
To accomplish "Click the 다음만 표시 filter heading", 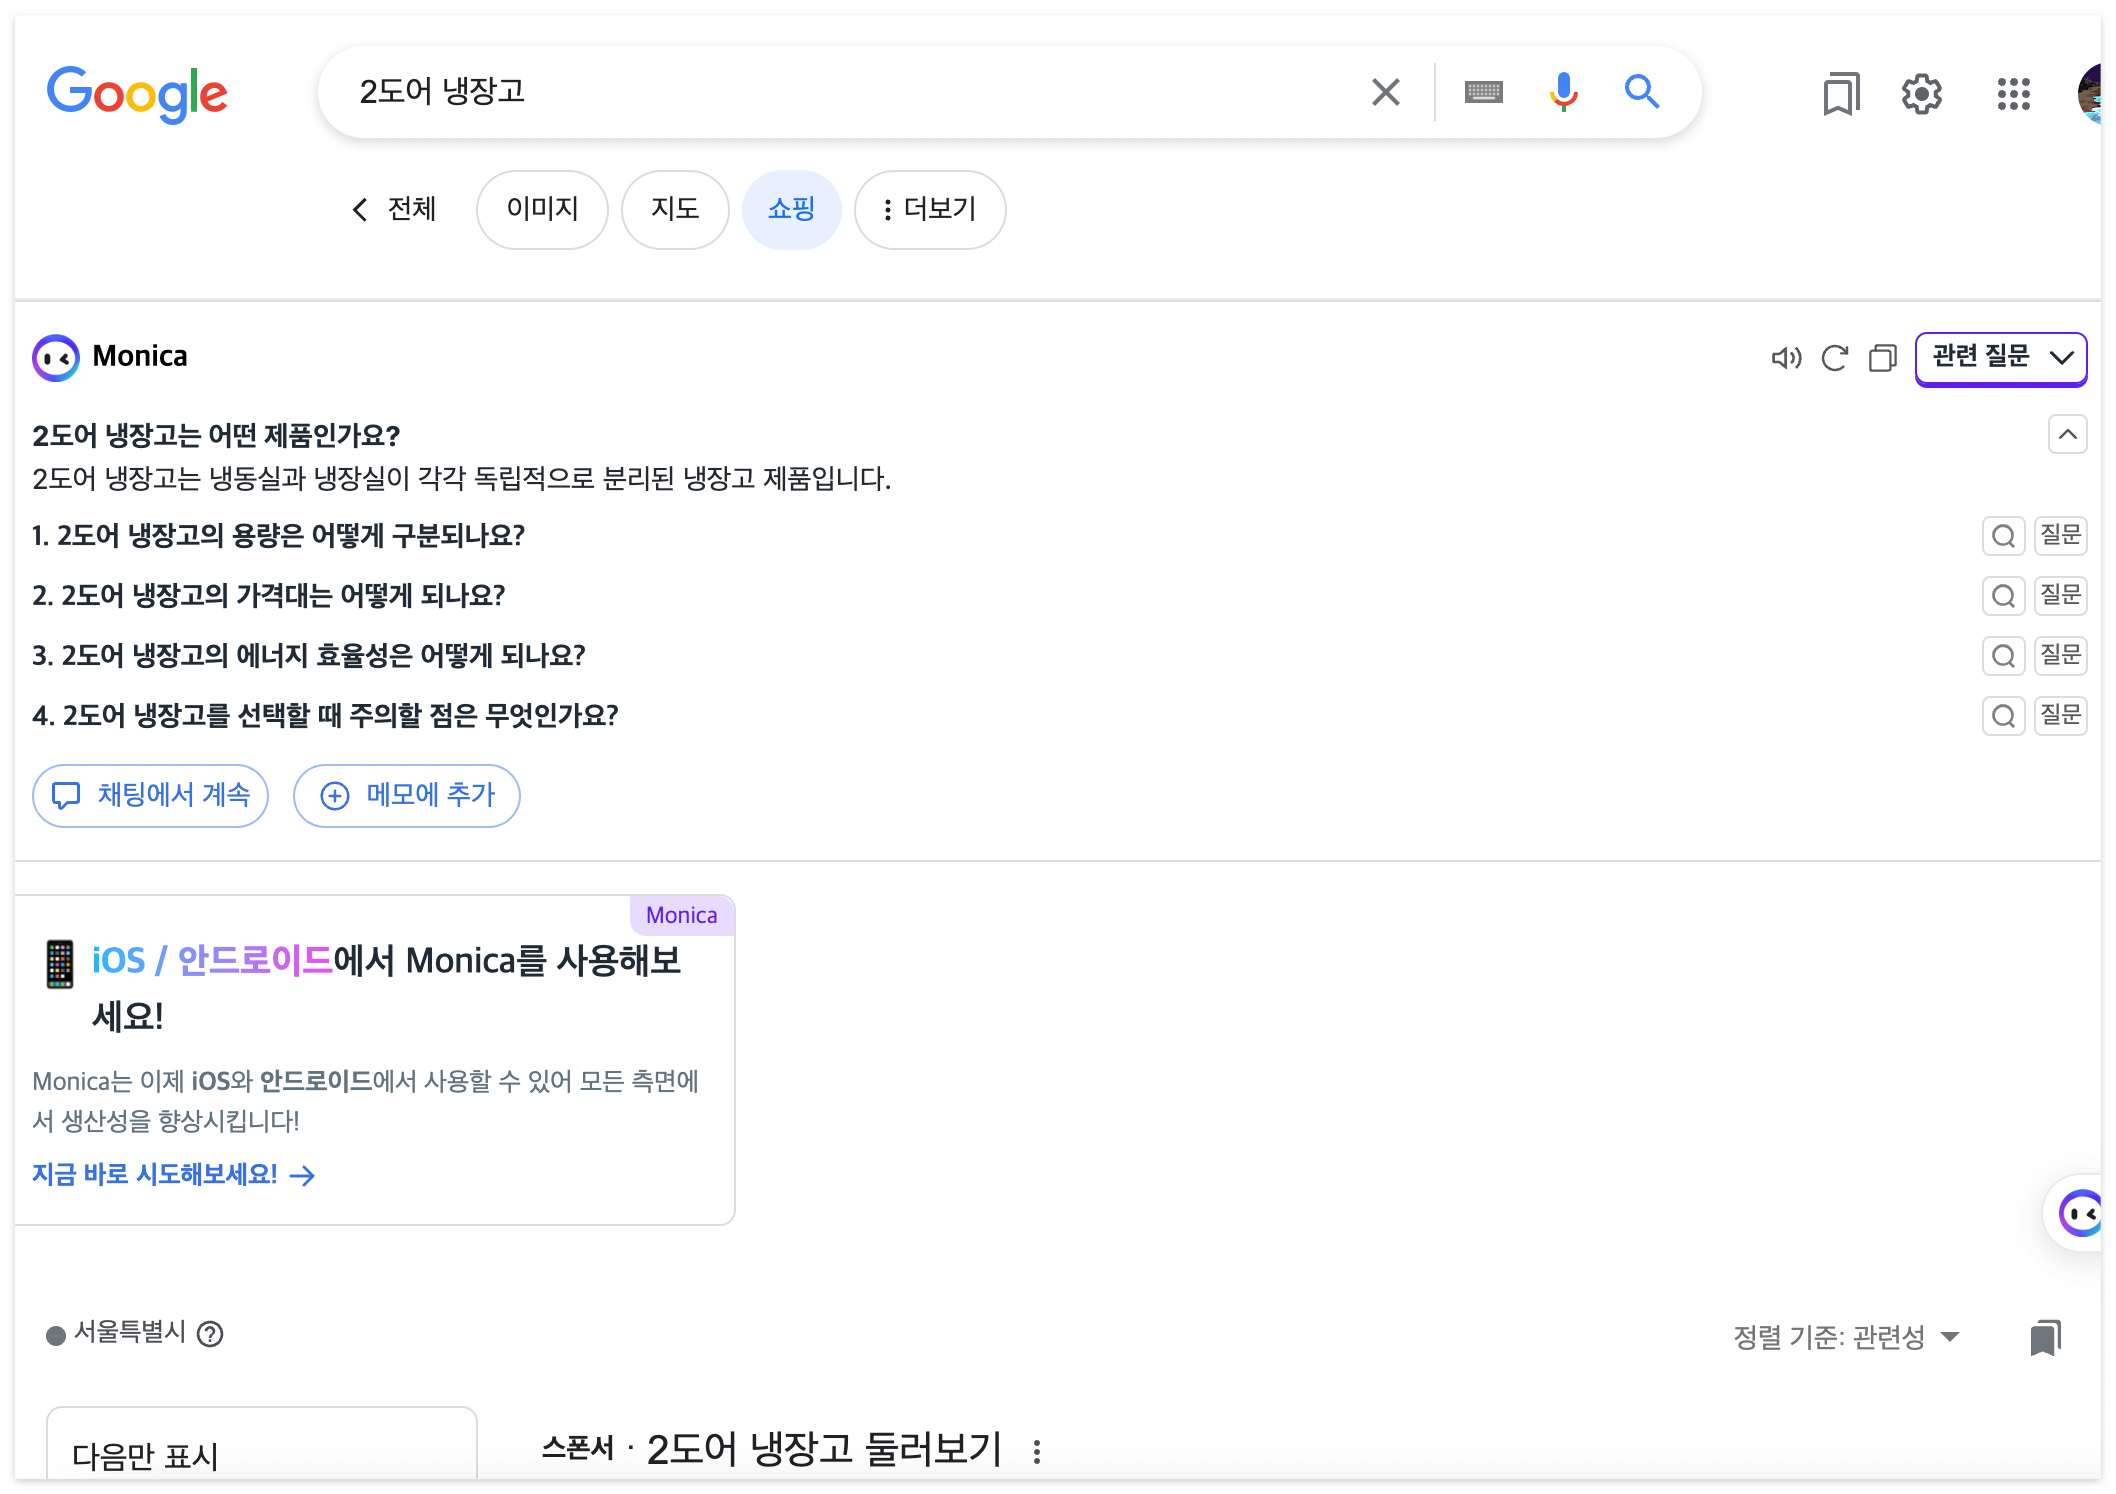I will pos(145,1456).
